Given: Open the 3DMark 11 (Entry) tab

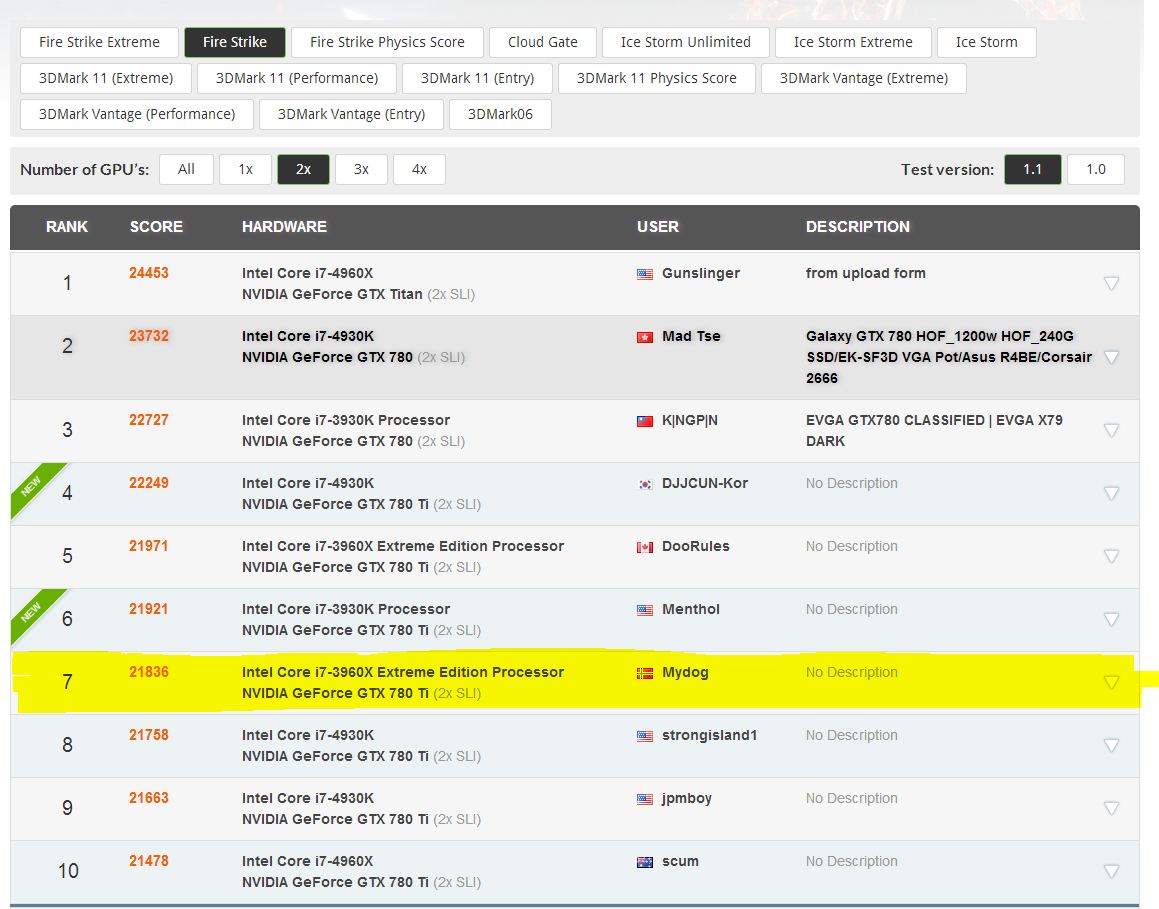Looking at the screenshot, I should [x=477, y=78].
